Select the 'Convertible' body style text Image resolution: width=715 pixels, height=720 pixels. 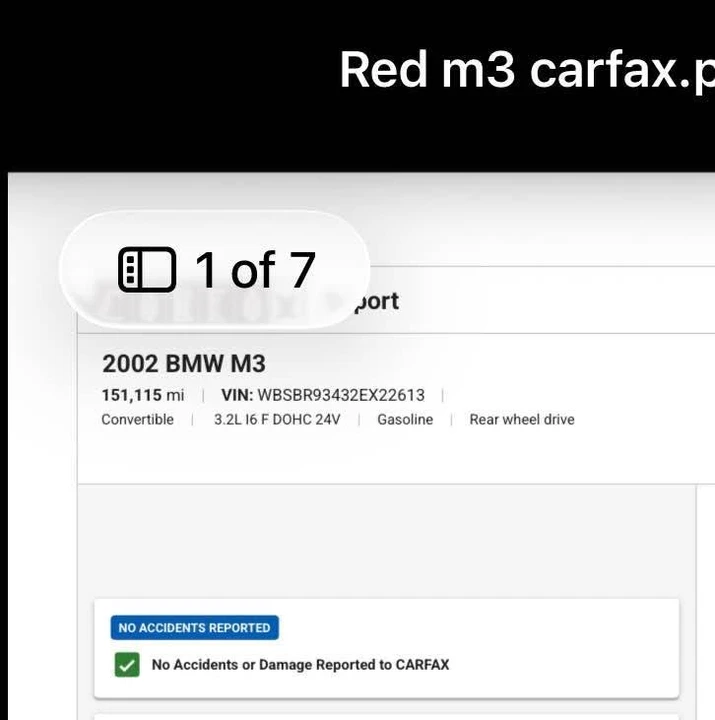click(137, 419)
